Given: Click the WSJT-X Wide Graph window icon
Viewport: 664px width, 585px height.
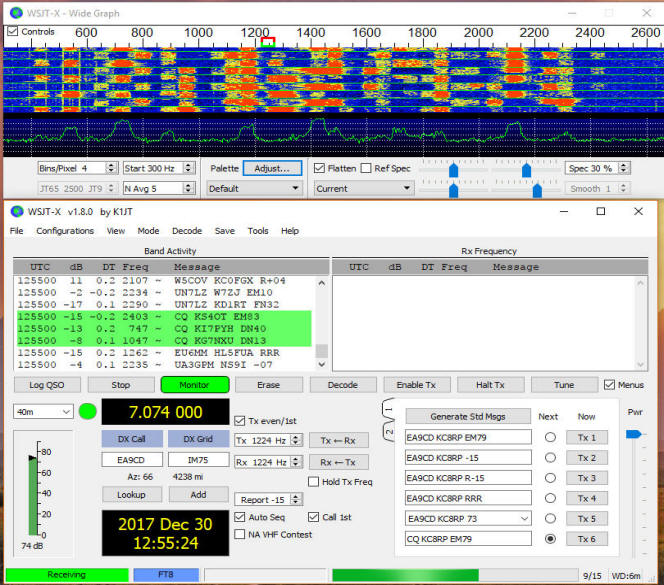Looking at the screenshot, I should pos(16,13).
